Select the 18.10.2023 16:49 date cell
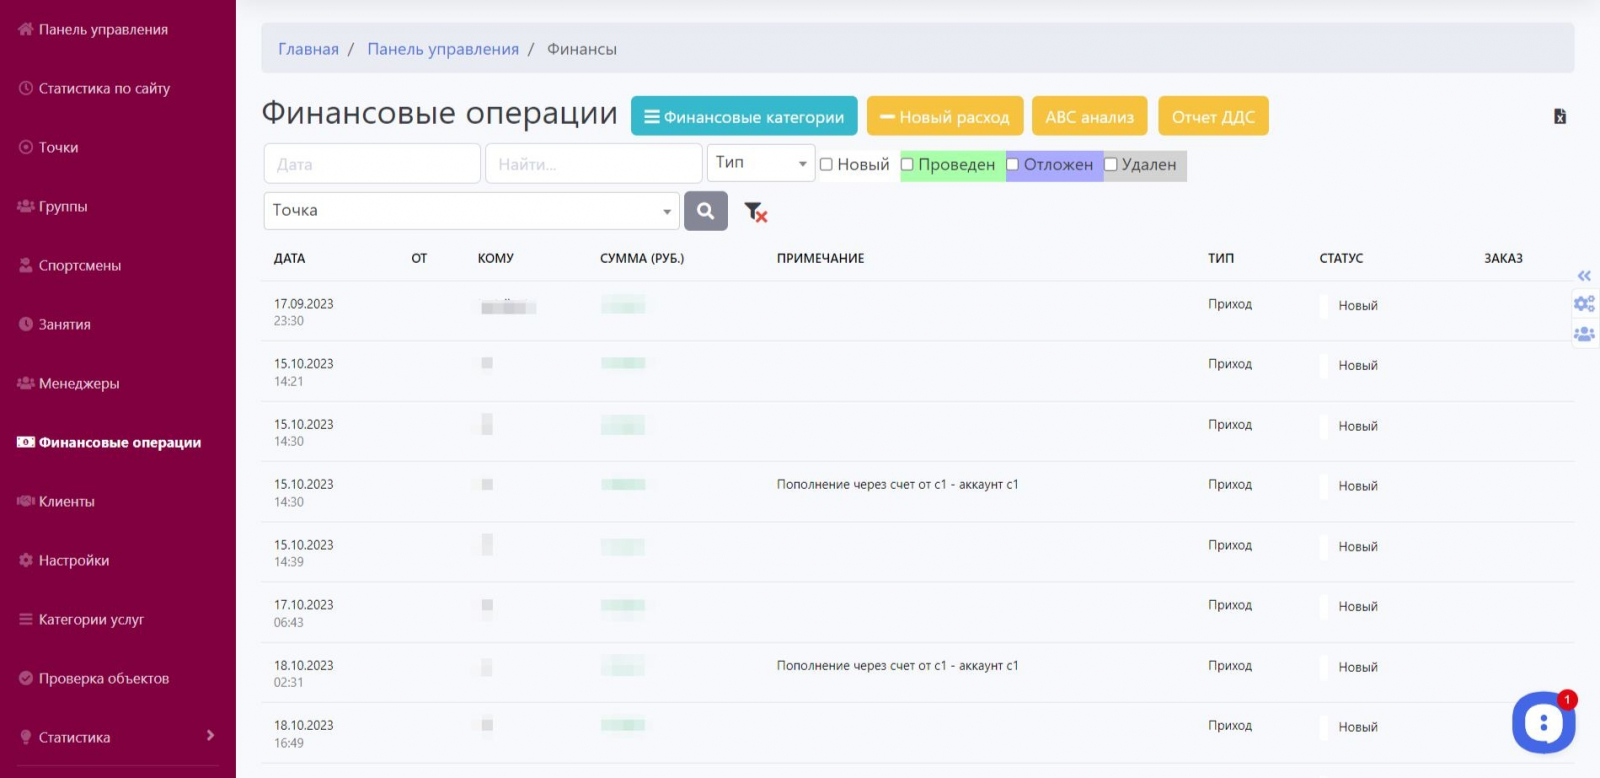1600x778 pixels. tap(304, 733)
